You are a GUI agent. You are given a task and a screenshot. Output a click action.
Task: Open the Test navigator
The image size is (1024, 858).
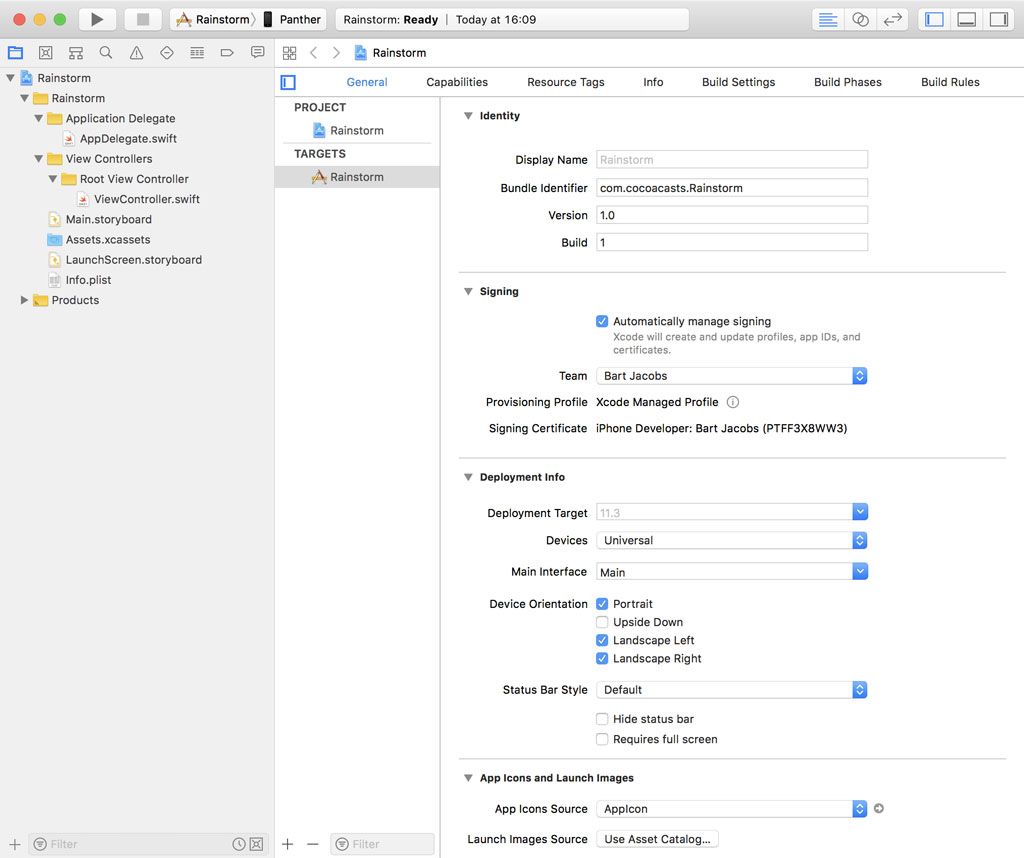click(166, 52)
